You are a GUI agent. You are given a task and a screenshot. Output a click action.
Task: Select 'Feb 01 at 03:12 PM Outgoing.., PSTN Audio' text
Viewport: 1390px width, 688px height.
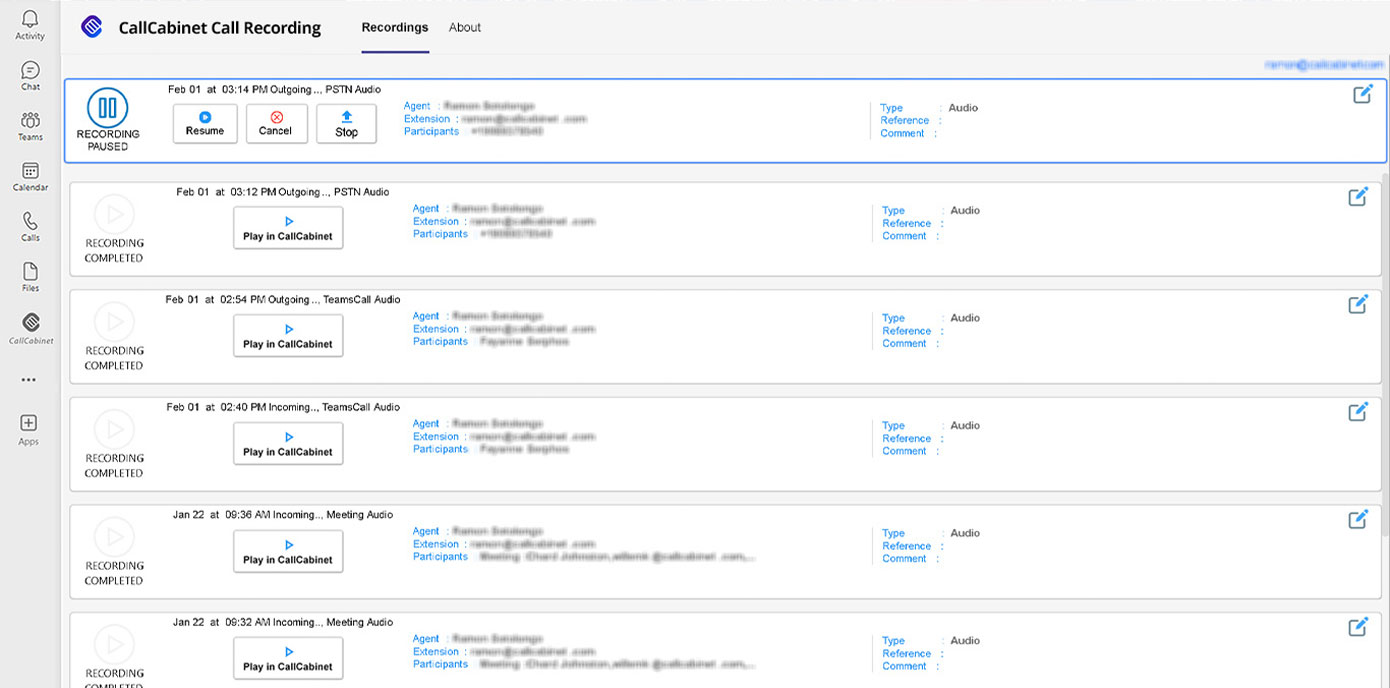click(x=283, y=192)
